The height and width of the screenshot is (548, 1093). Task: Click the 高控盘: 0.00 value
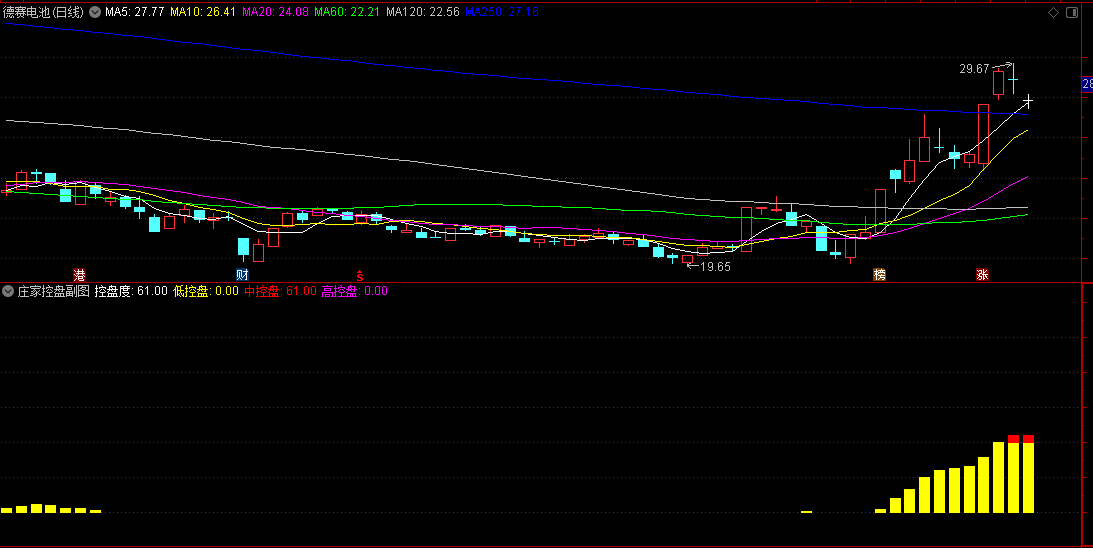[x=355, y=291]
